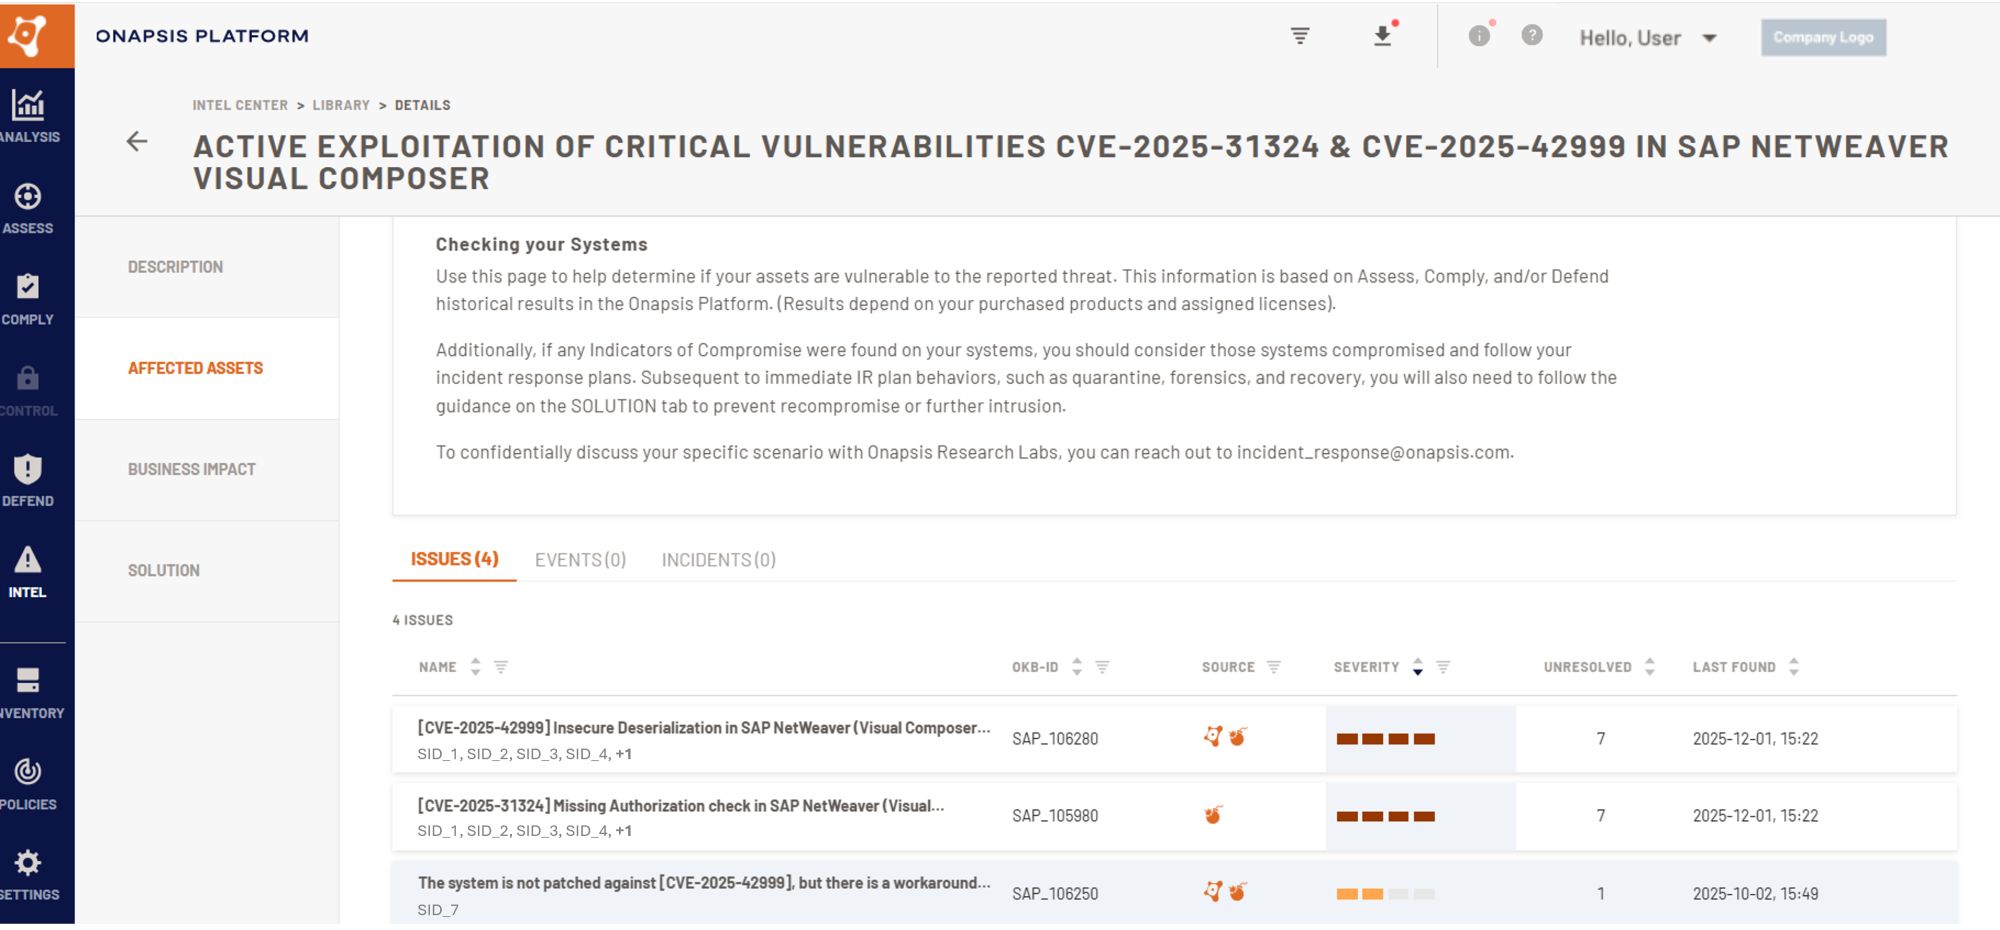Sort issues by Unresolved count
Viewport: 2000px width, 930px height.
tap(1650, 667)
